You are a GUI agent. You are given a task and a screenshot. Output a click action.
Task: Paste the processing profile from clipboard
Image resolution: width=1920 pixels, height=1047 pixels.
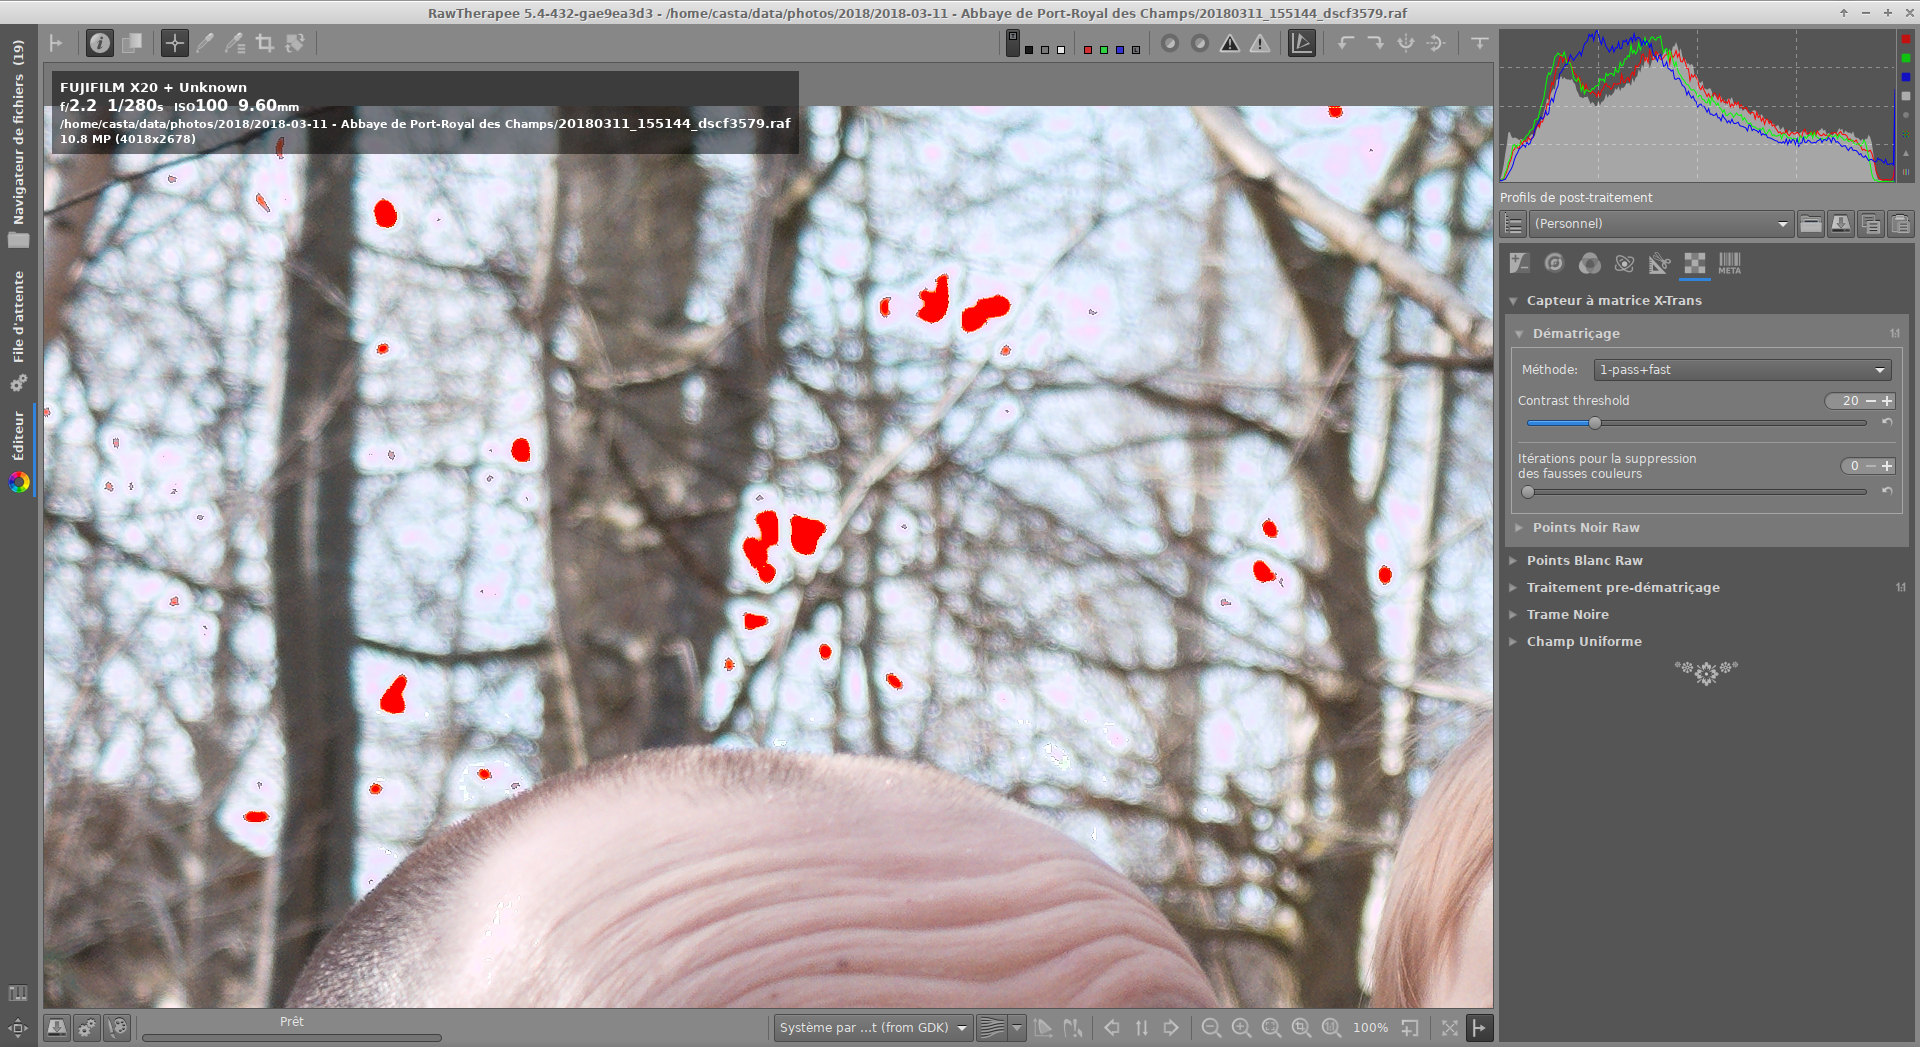pyautogui.click(x=1900, y=224)
